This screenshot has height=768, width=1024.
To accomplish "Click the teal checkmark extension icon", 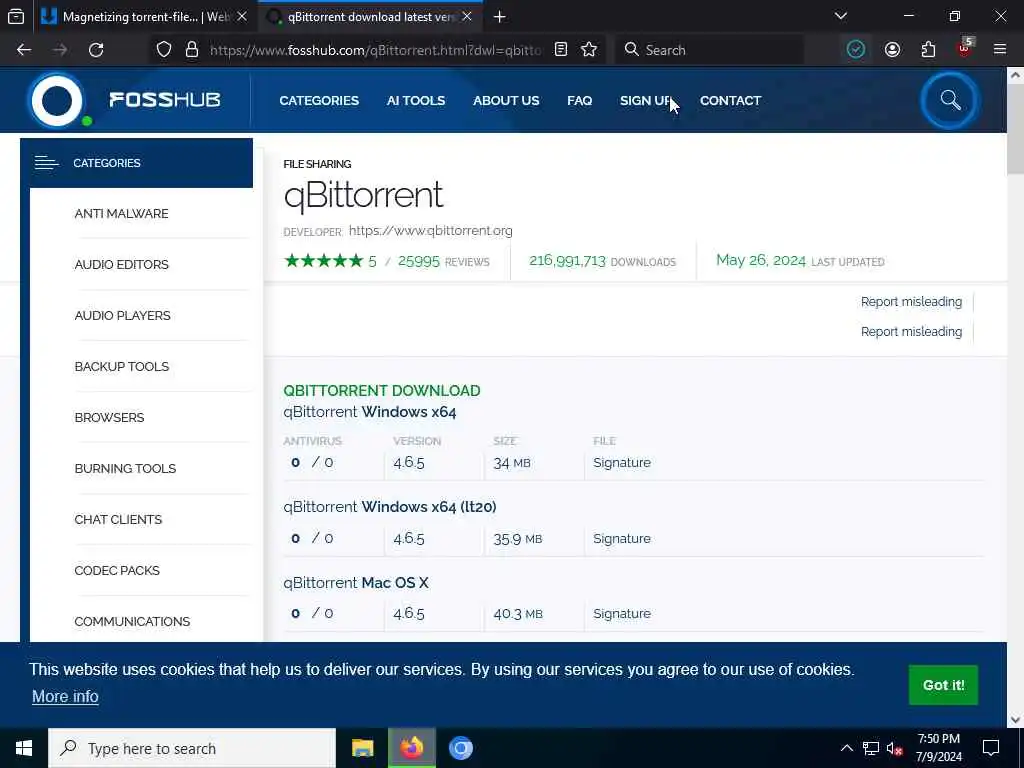I will [x=856, y=50].
